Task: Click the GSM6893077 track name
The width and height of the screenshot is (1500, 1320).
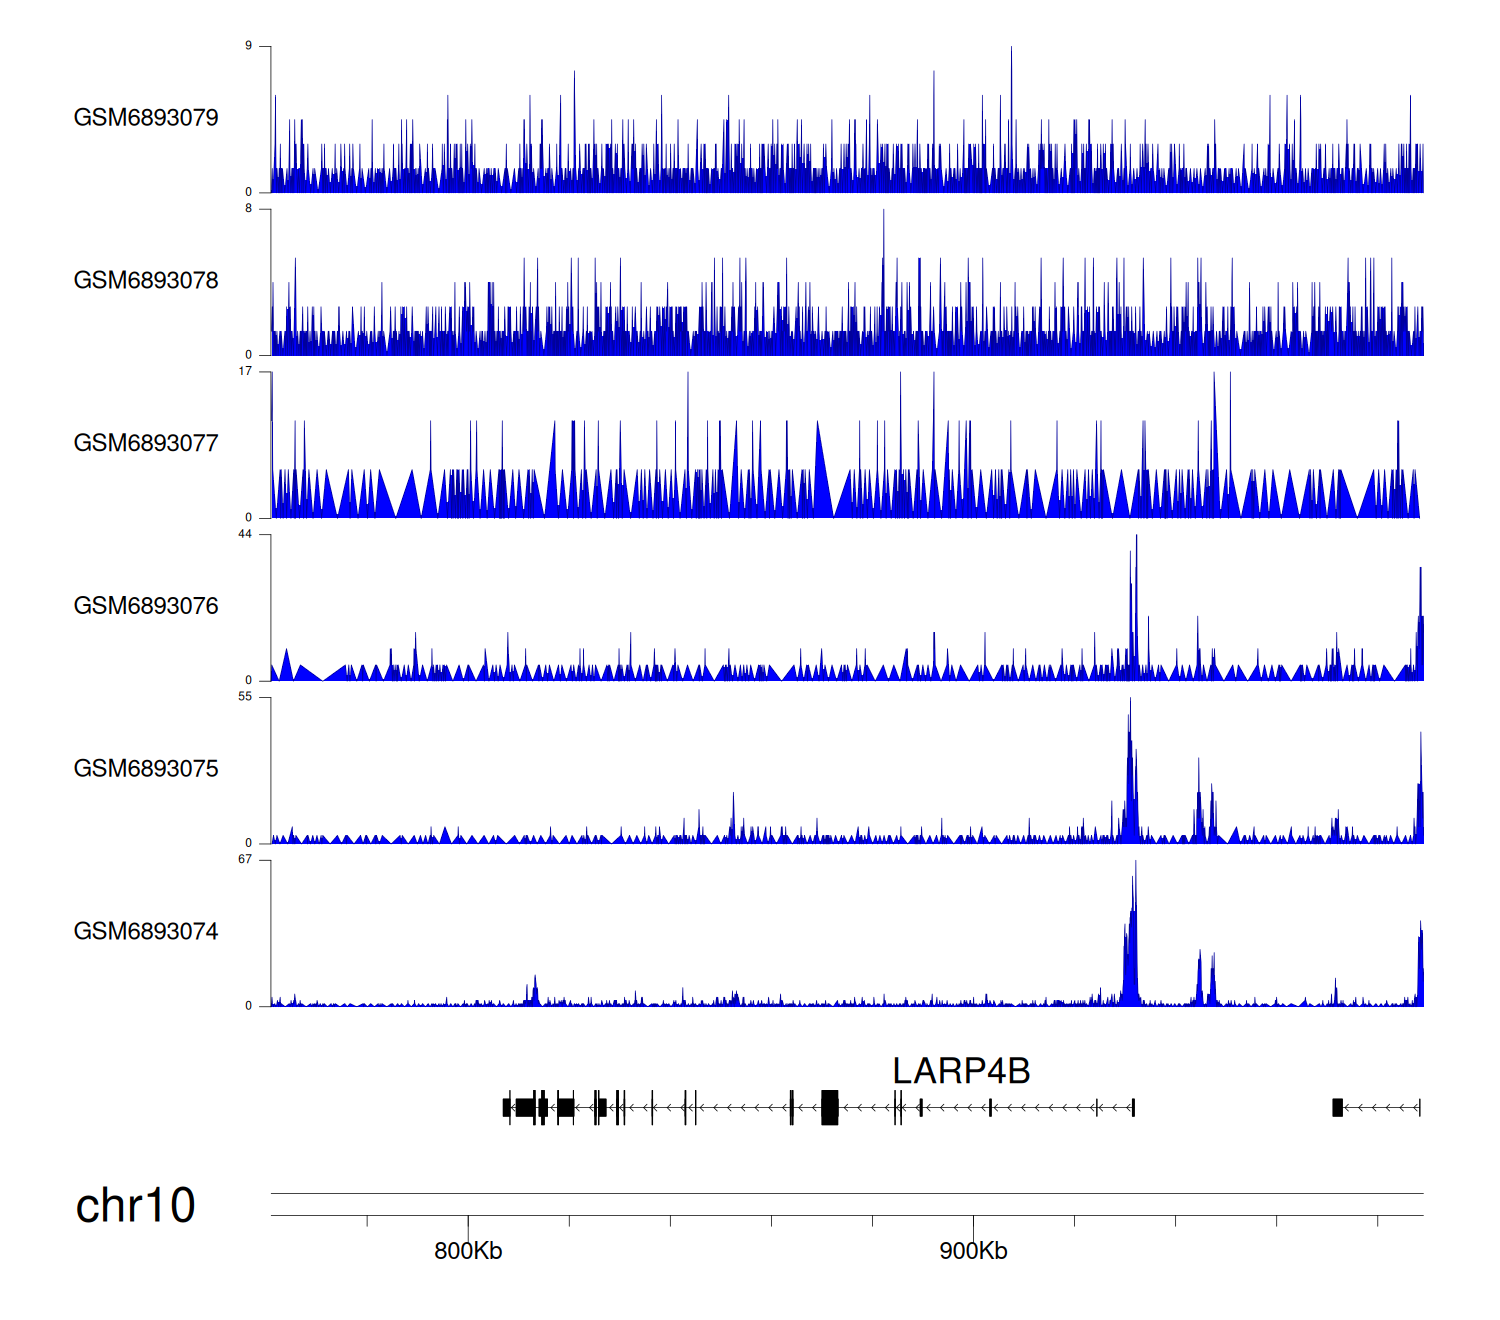Action: 146,444
